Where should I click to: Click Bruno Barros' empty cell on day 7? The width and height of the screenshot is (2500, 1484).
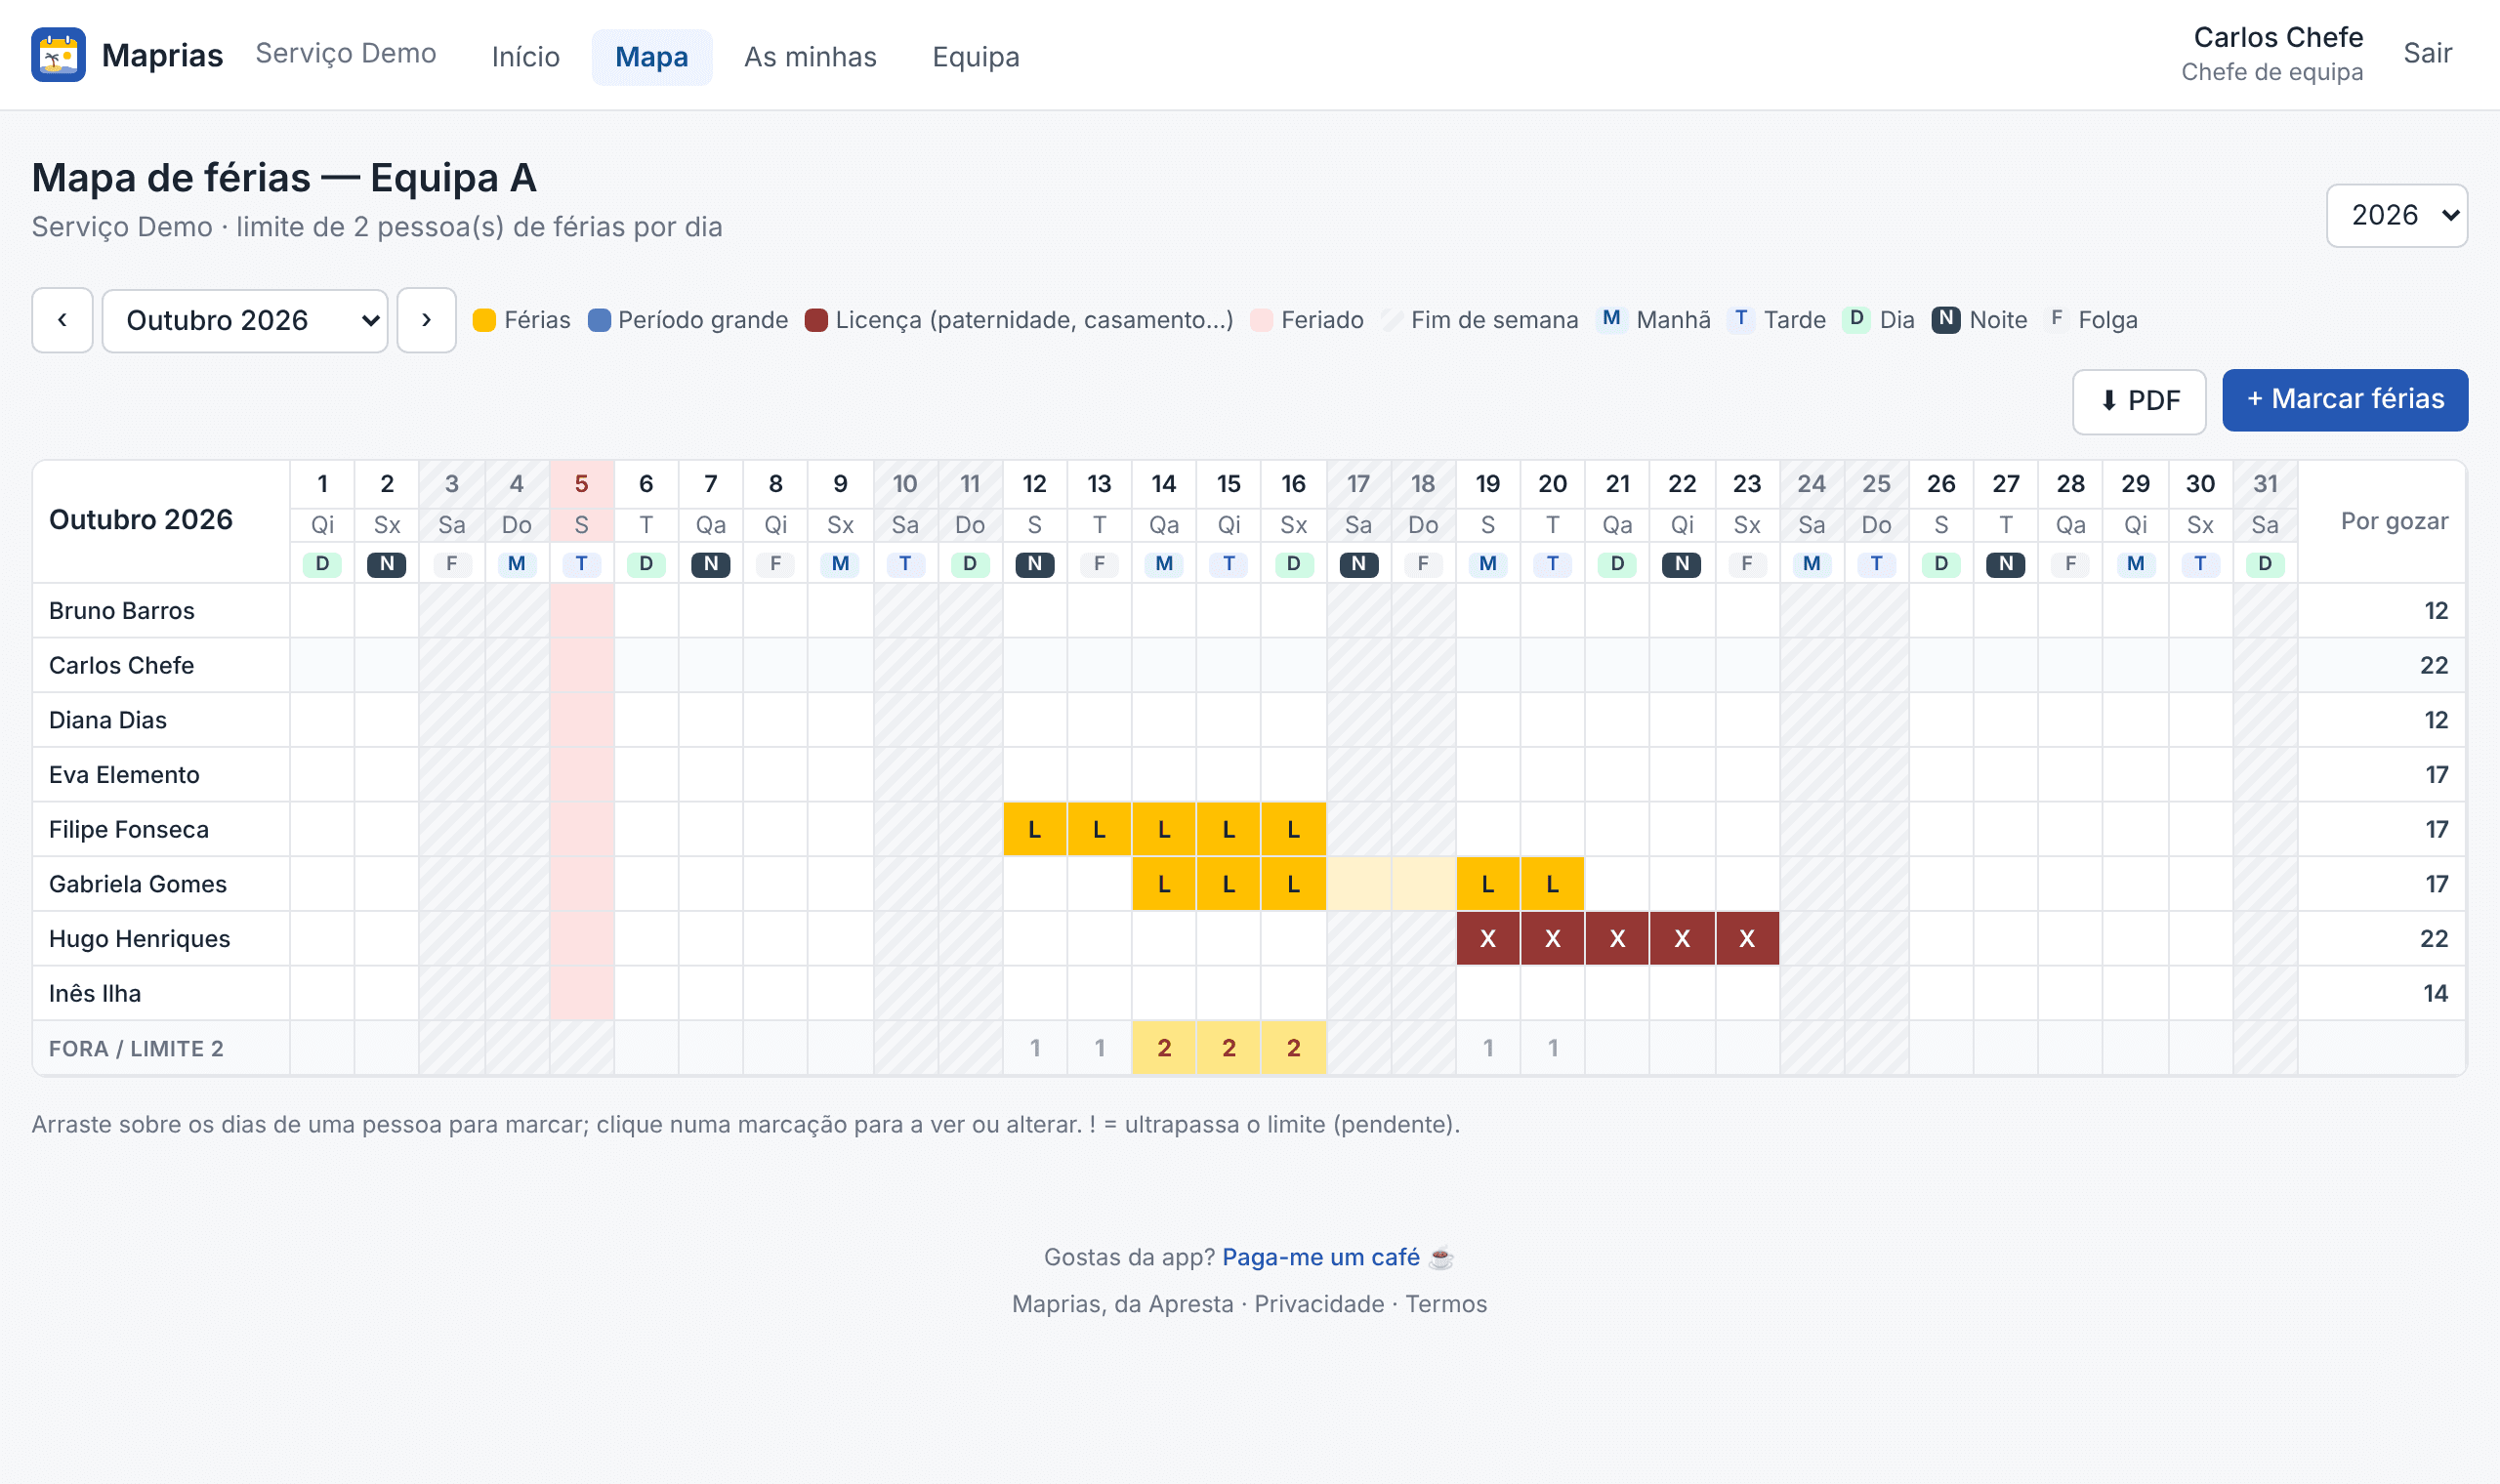coord(711,610)
